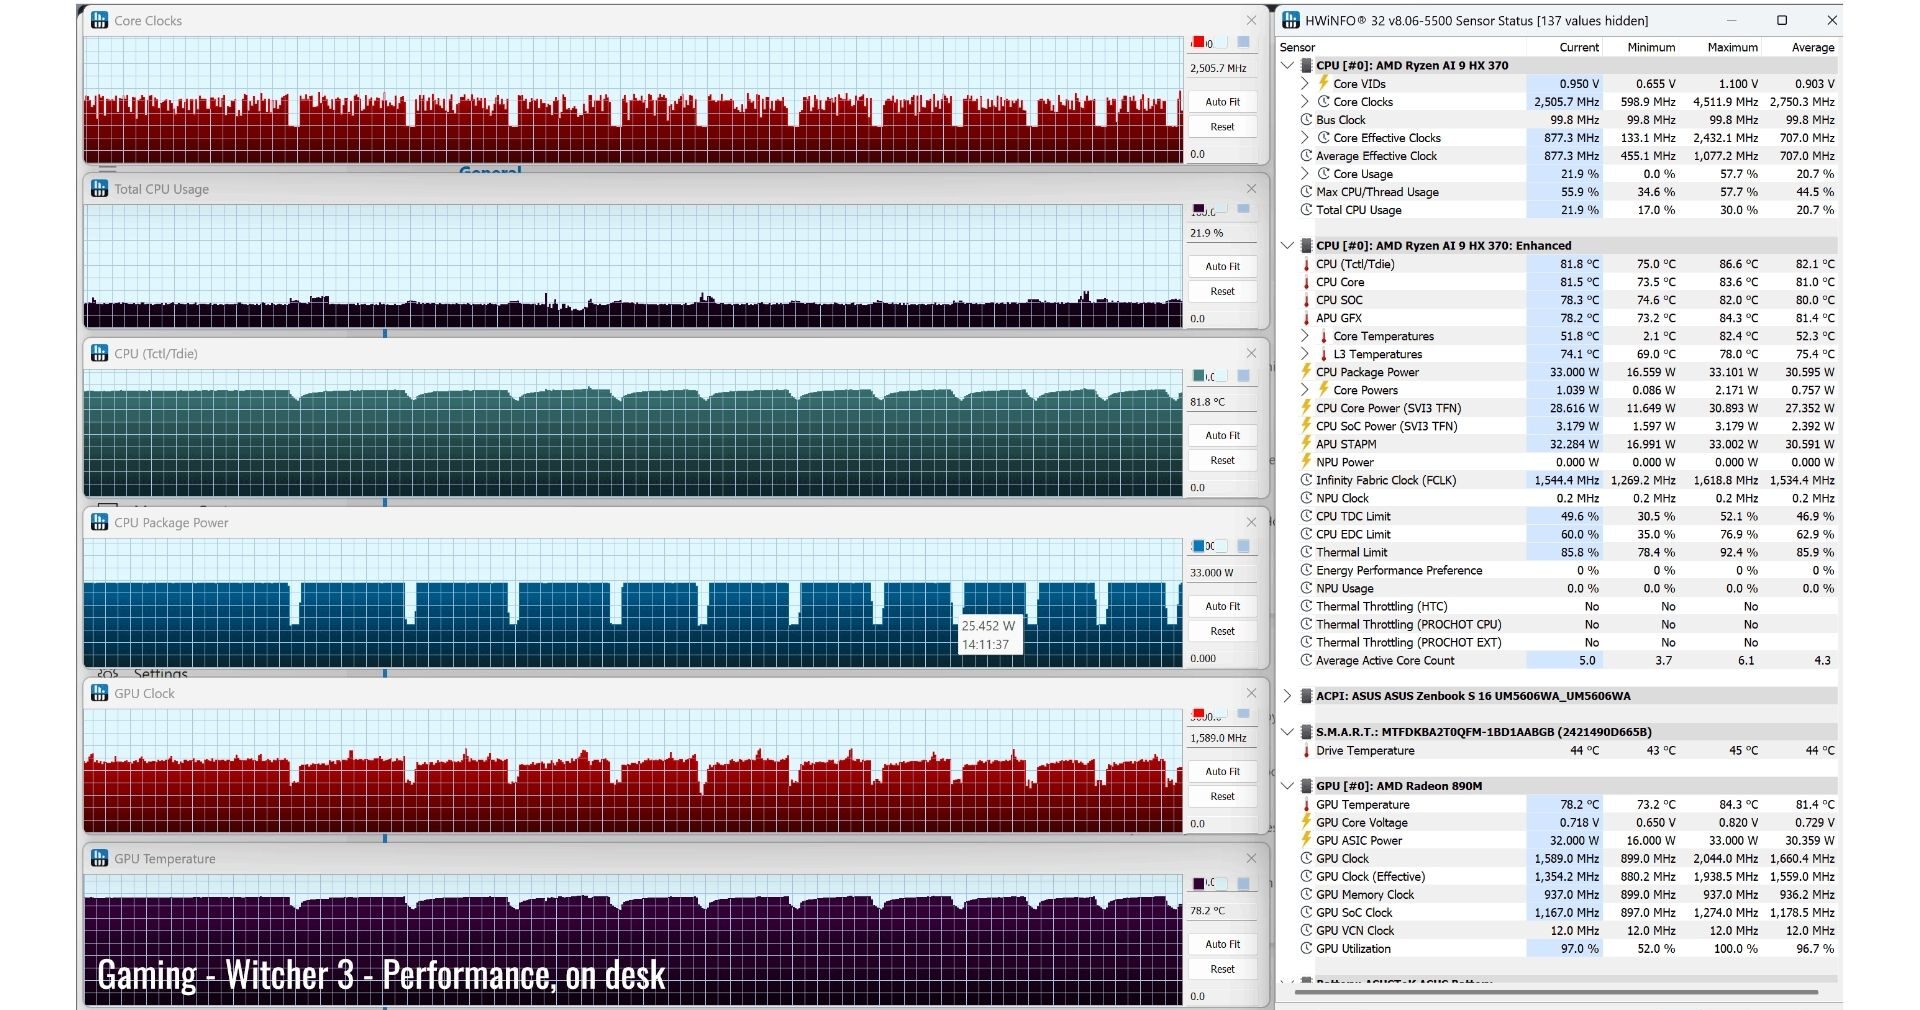The width and height of the screenshot is (1920, 1010).
Task: Sort by the Maximum column header
Action: pos(1731,47)
